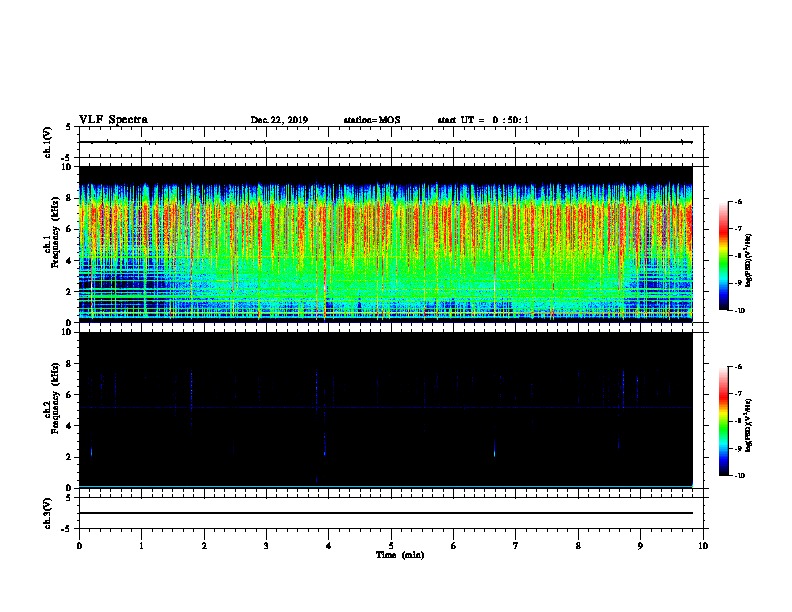Select the "start UT = 0:50:1" text
Screen dimensions: 792x612
point(483,120)
